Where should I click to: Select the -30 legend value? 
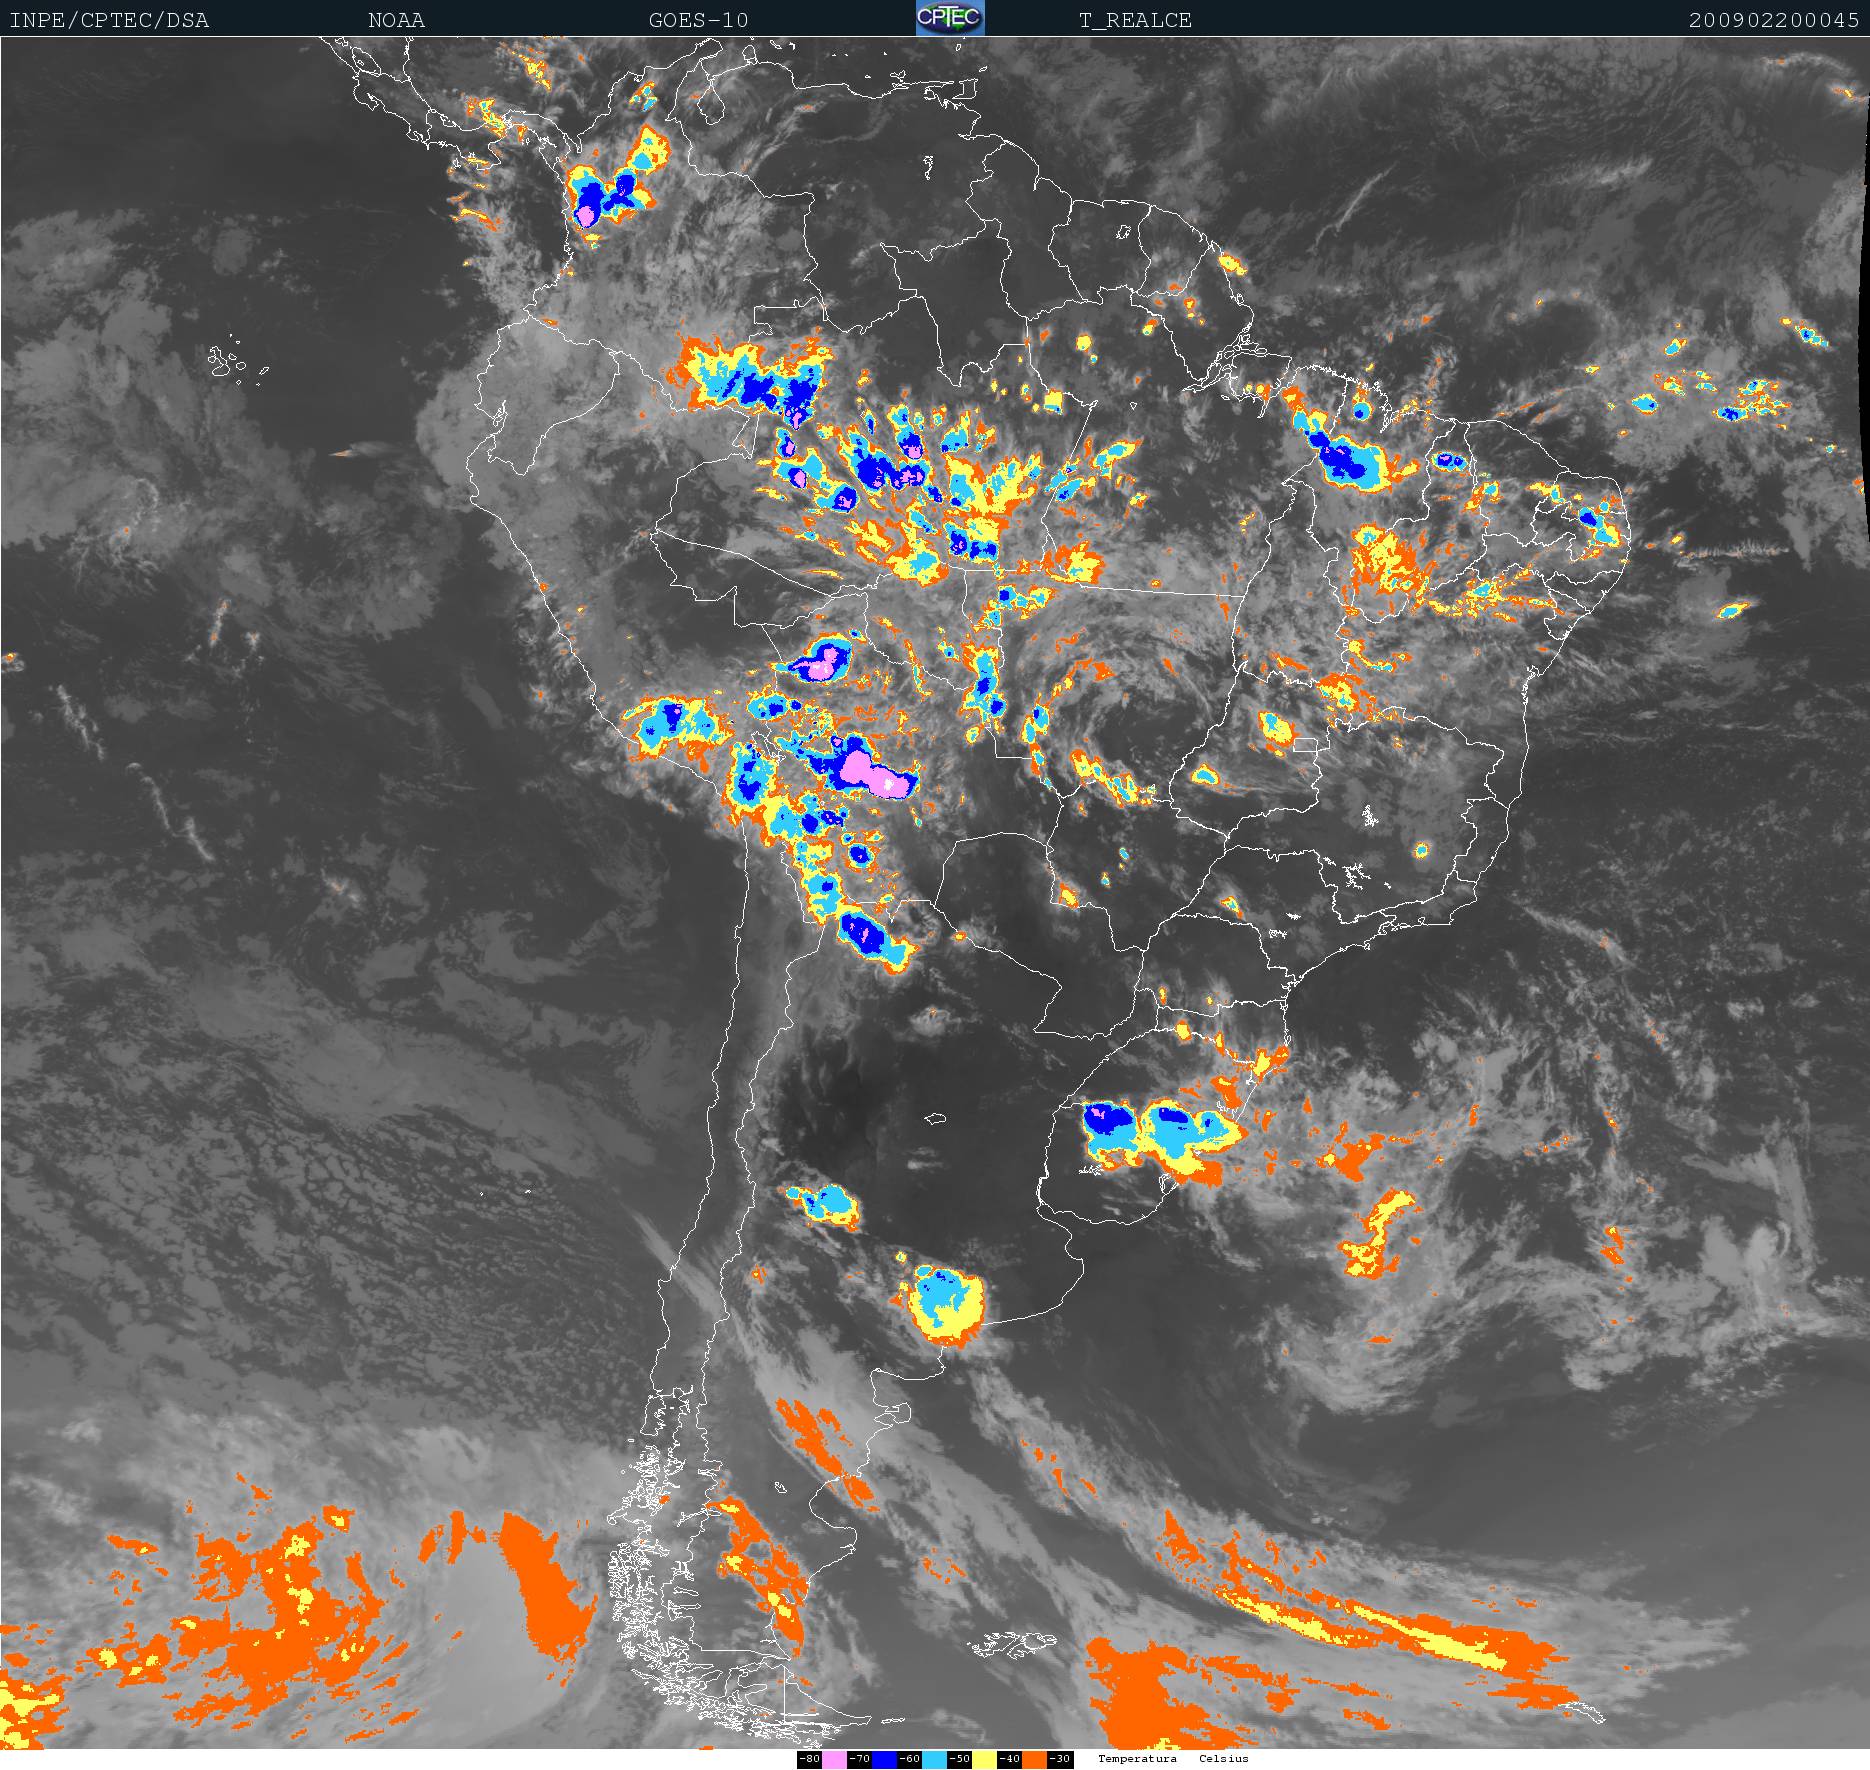(1060, 1759)
